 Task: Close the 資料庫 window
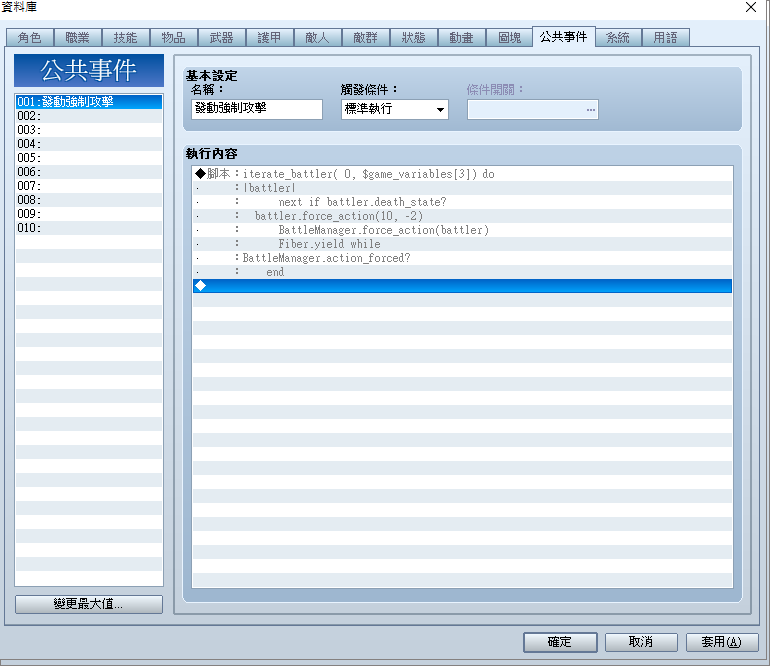pos(751,7)
